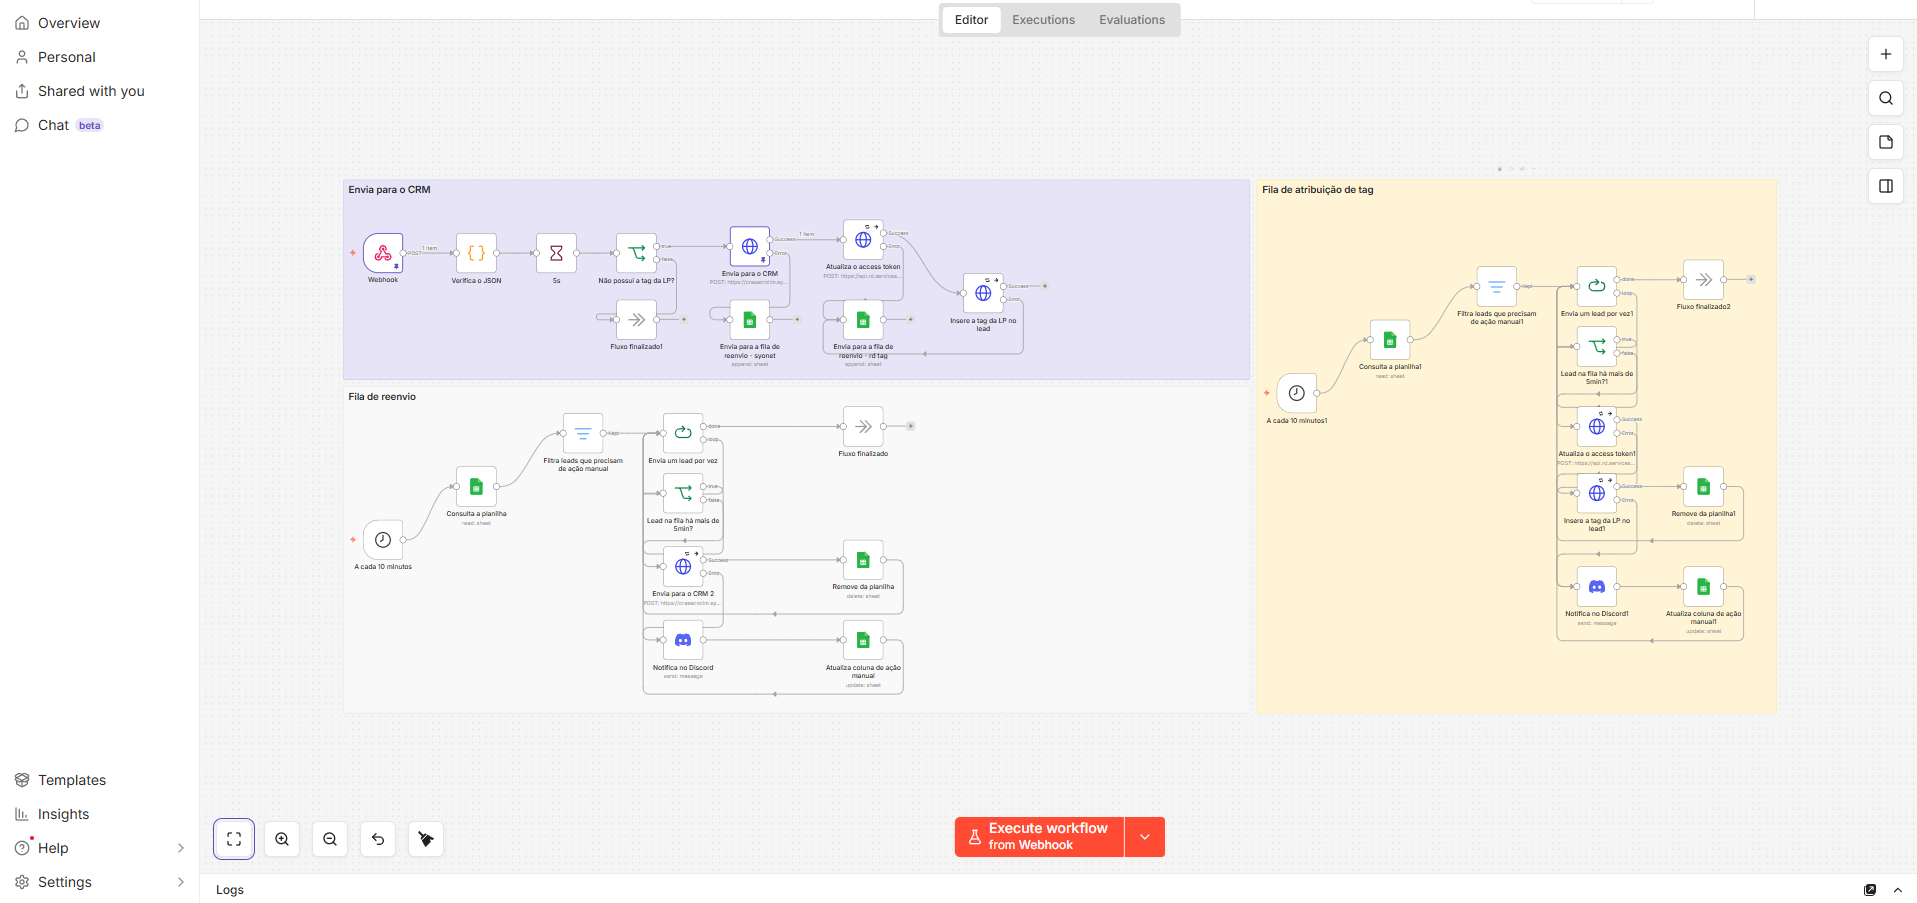Image resolution: width=1917 pixels, height=903 pixels.
Task: Expand the Logs panel chevron
Action: (x=1898, y=890)
